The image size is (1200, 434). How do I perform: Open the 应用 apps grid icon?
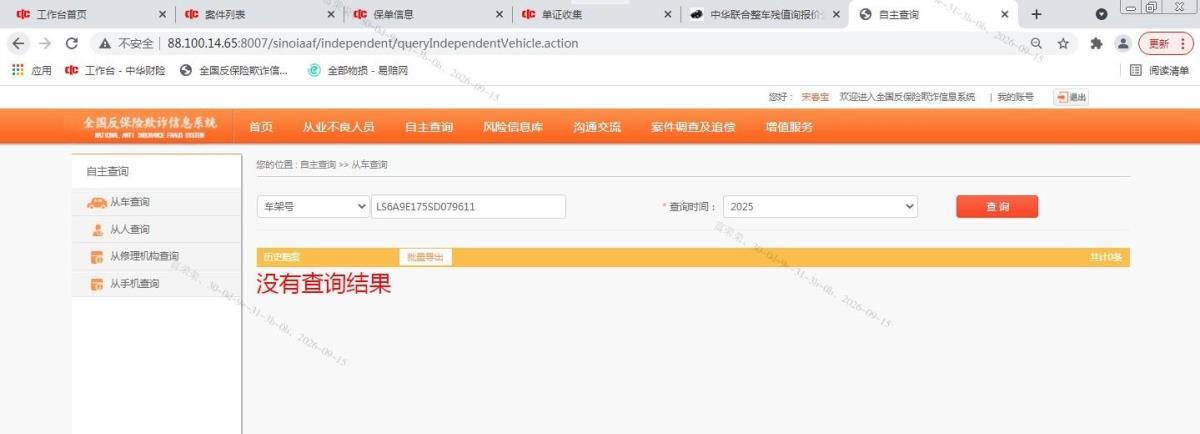coord(17,70)
